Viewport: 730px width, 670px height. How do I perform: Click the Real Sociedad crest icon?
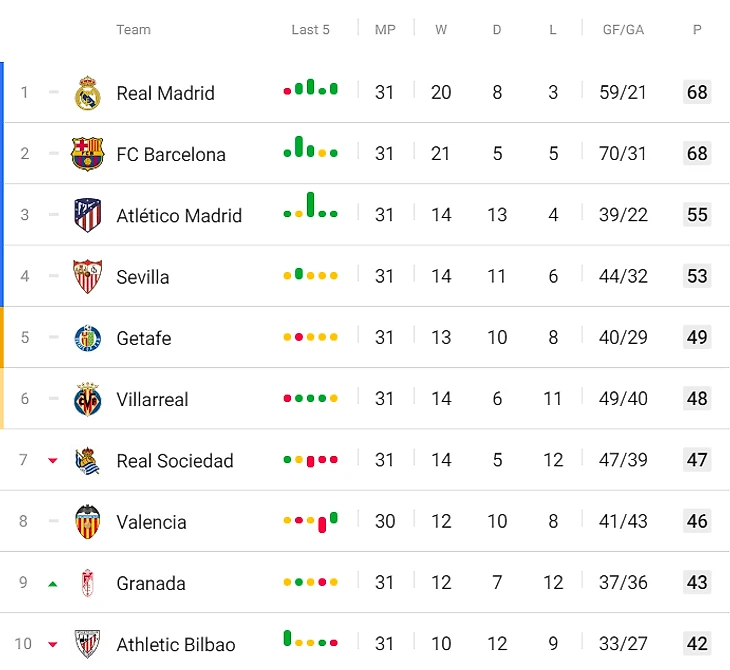click(88, 460)
